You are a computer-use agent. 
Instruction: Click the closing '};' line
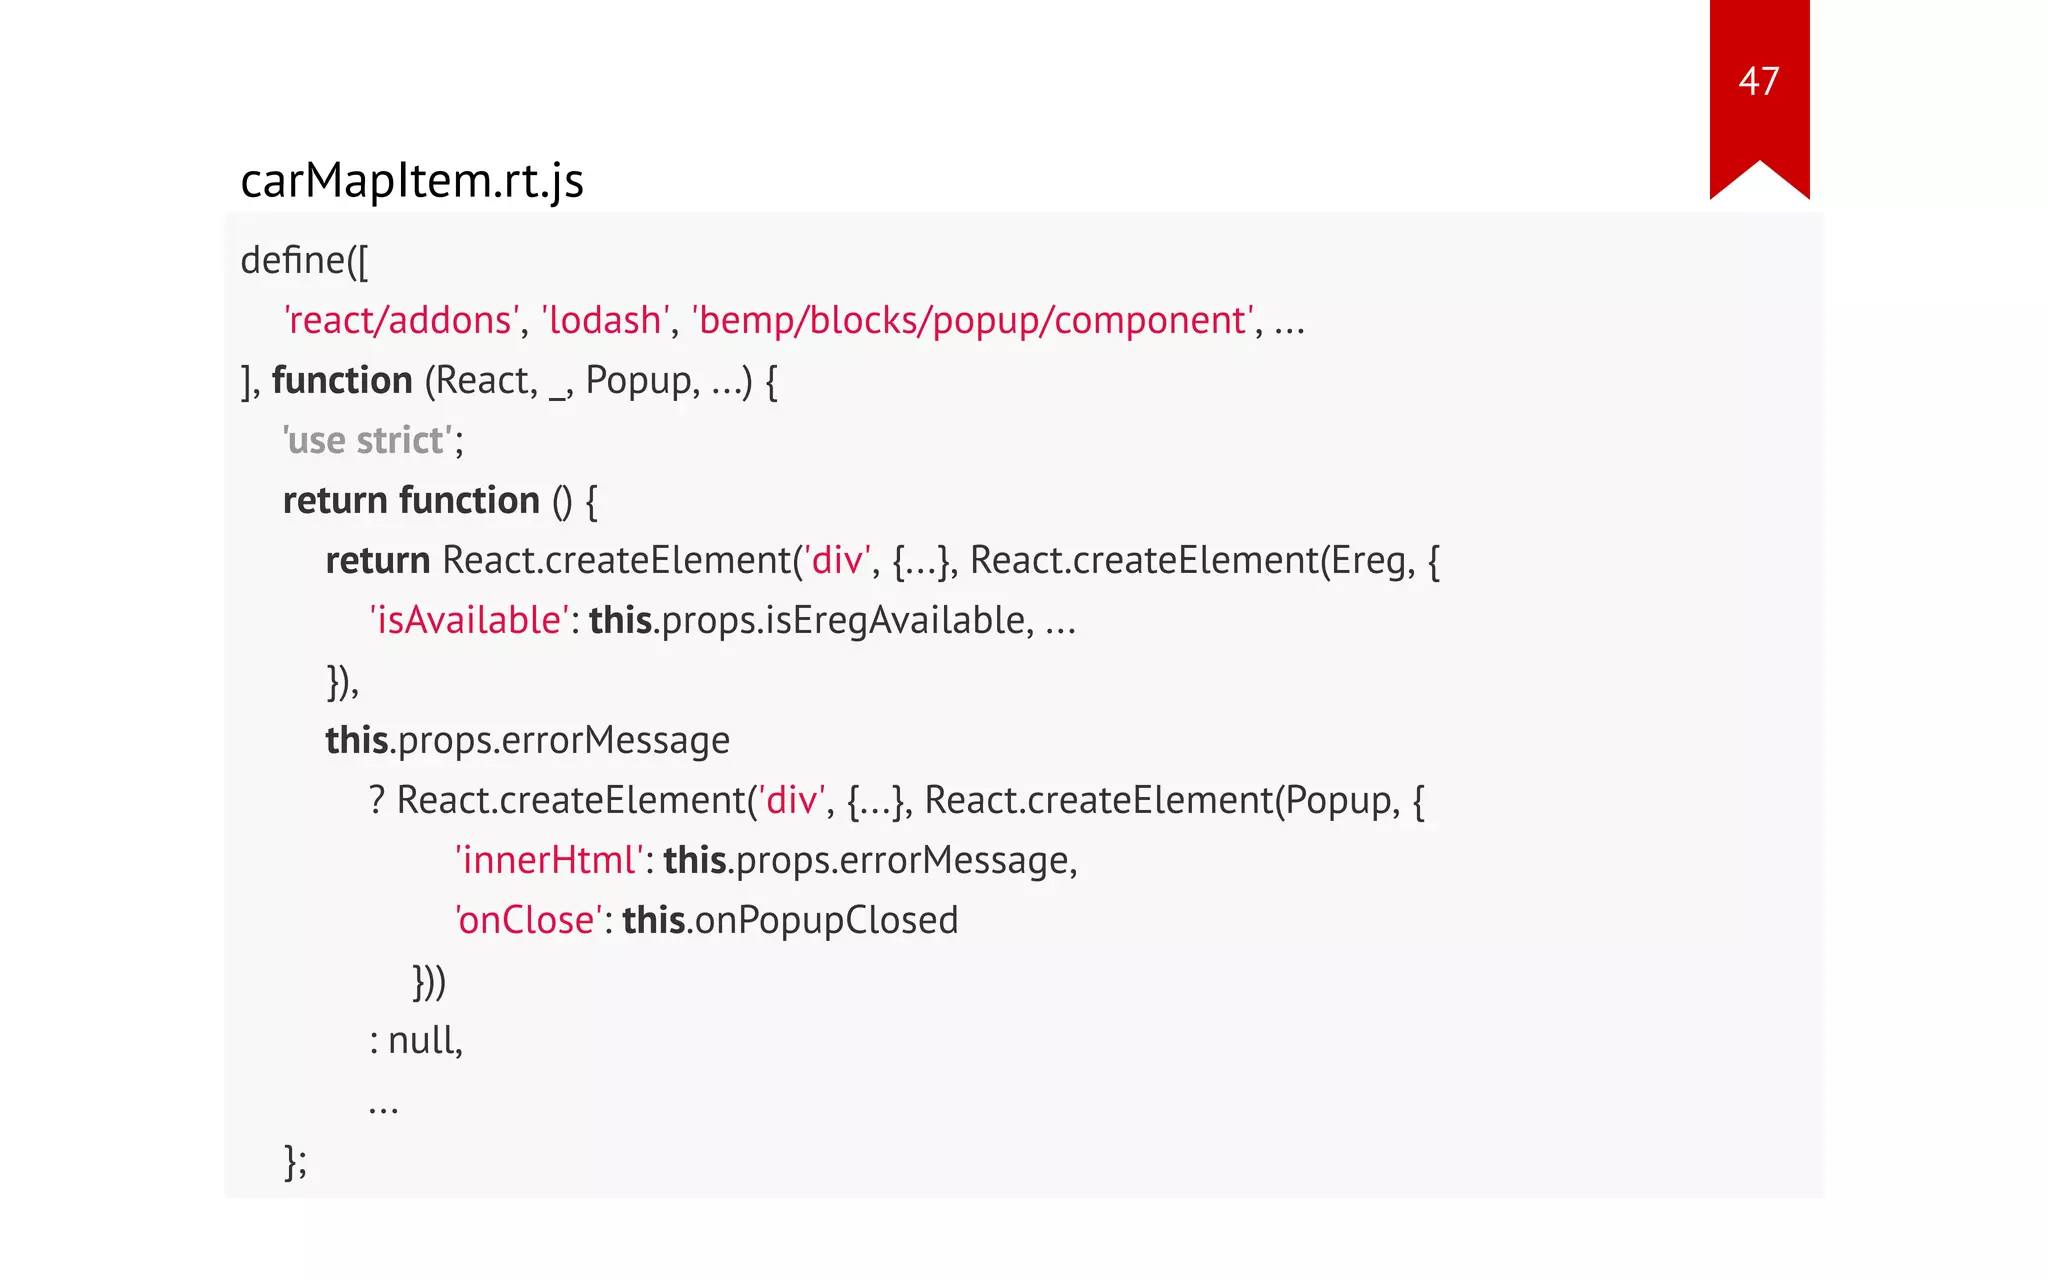point(296,1161)
